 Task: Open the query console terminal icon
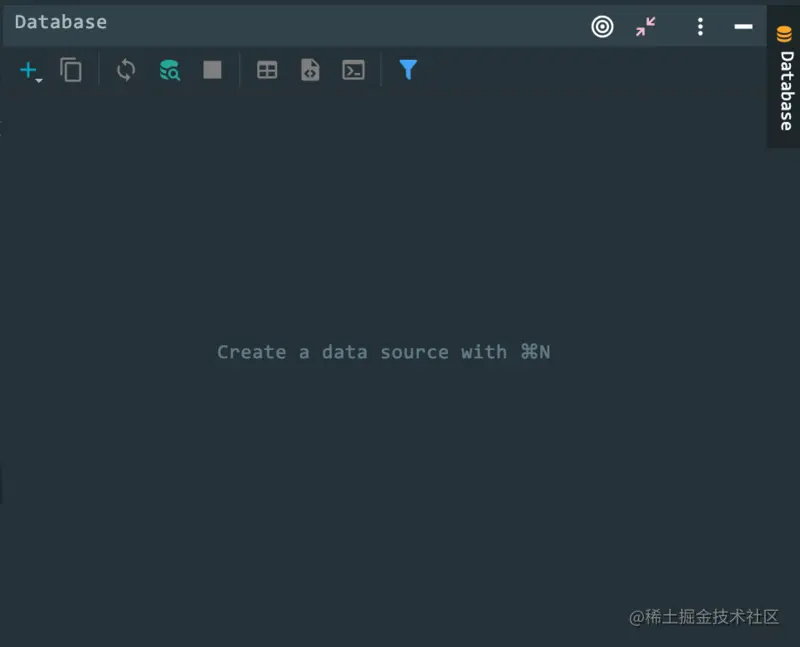coord(353,70)
